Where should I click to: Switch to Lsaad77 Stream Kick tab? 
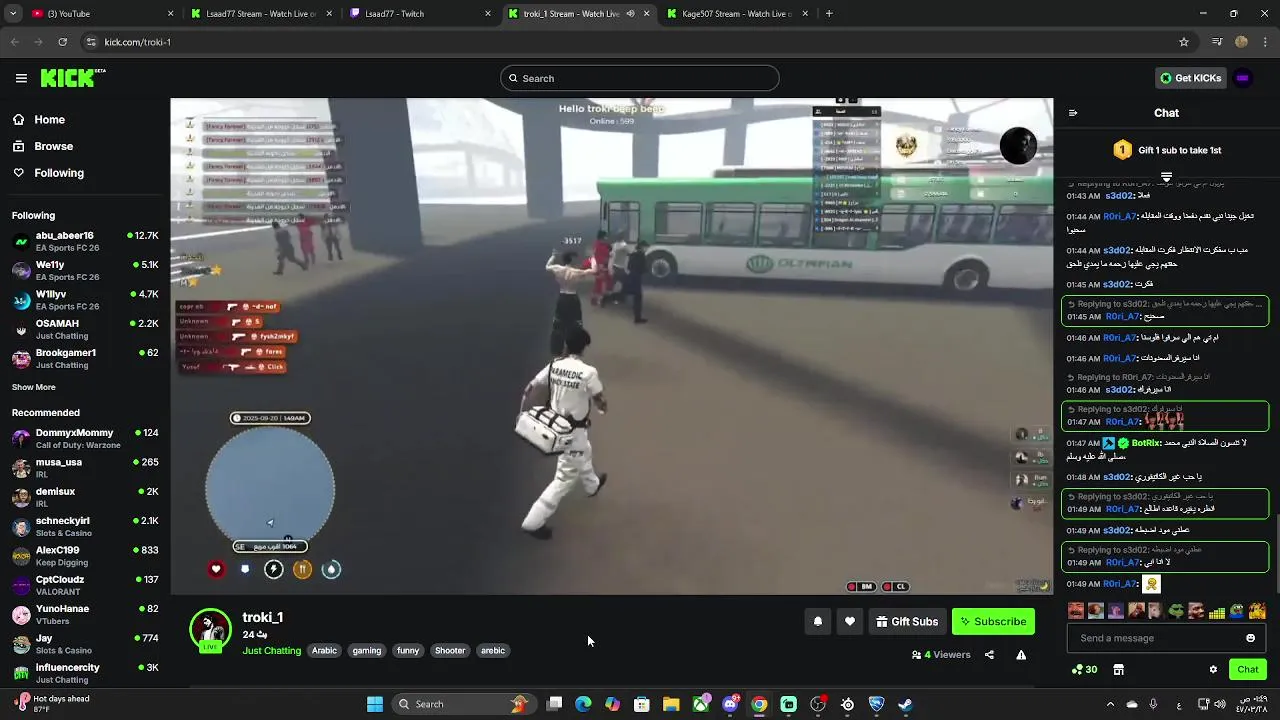pos(260,14)
